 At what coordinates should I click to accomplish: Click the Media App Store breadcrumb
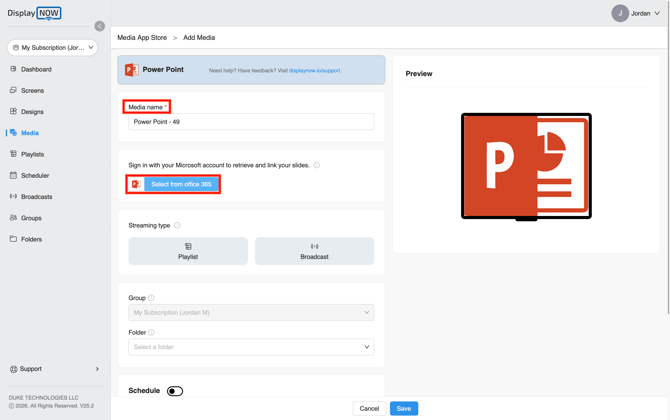tap(142, 38)
